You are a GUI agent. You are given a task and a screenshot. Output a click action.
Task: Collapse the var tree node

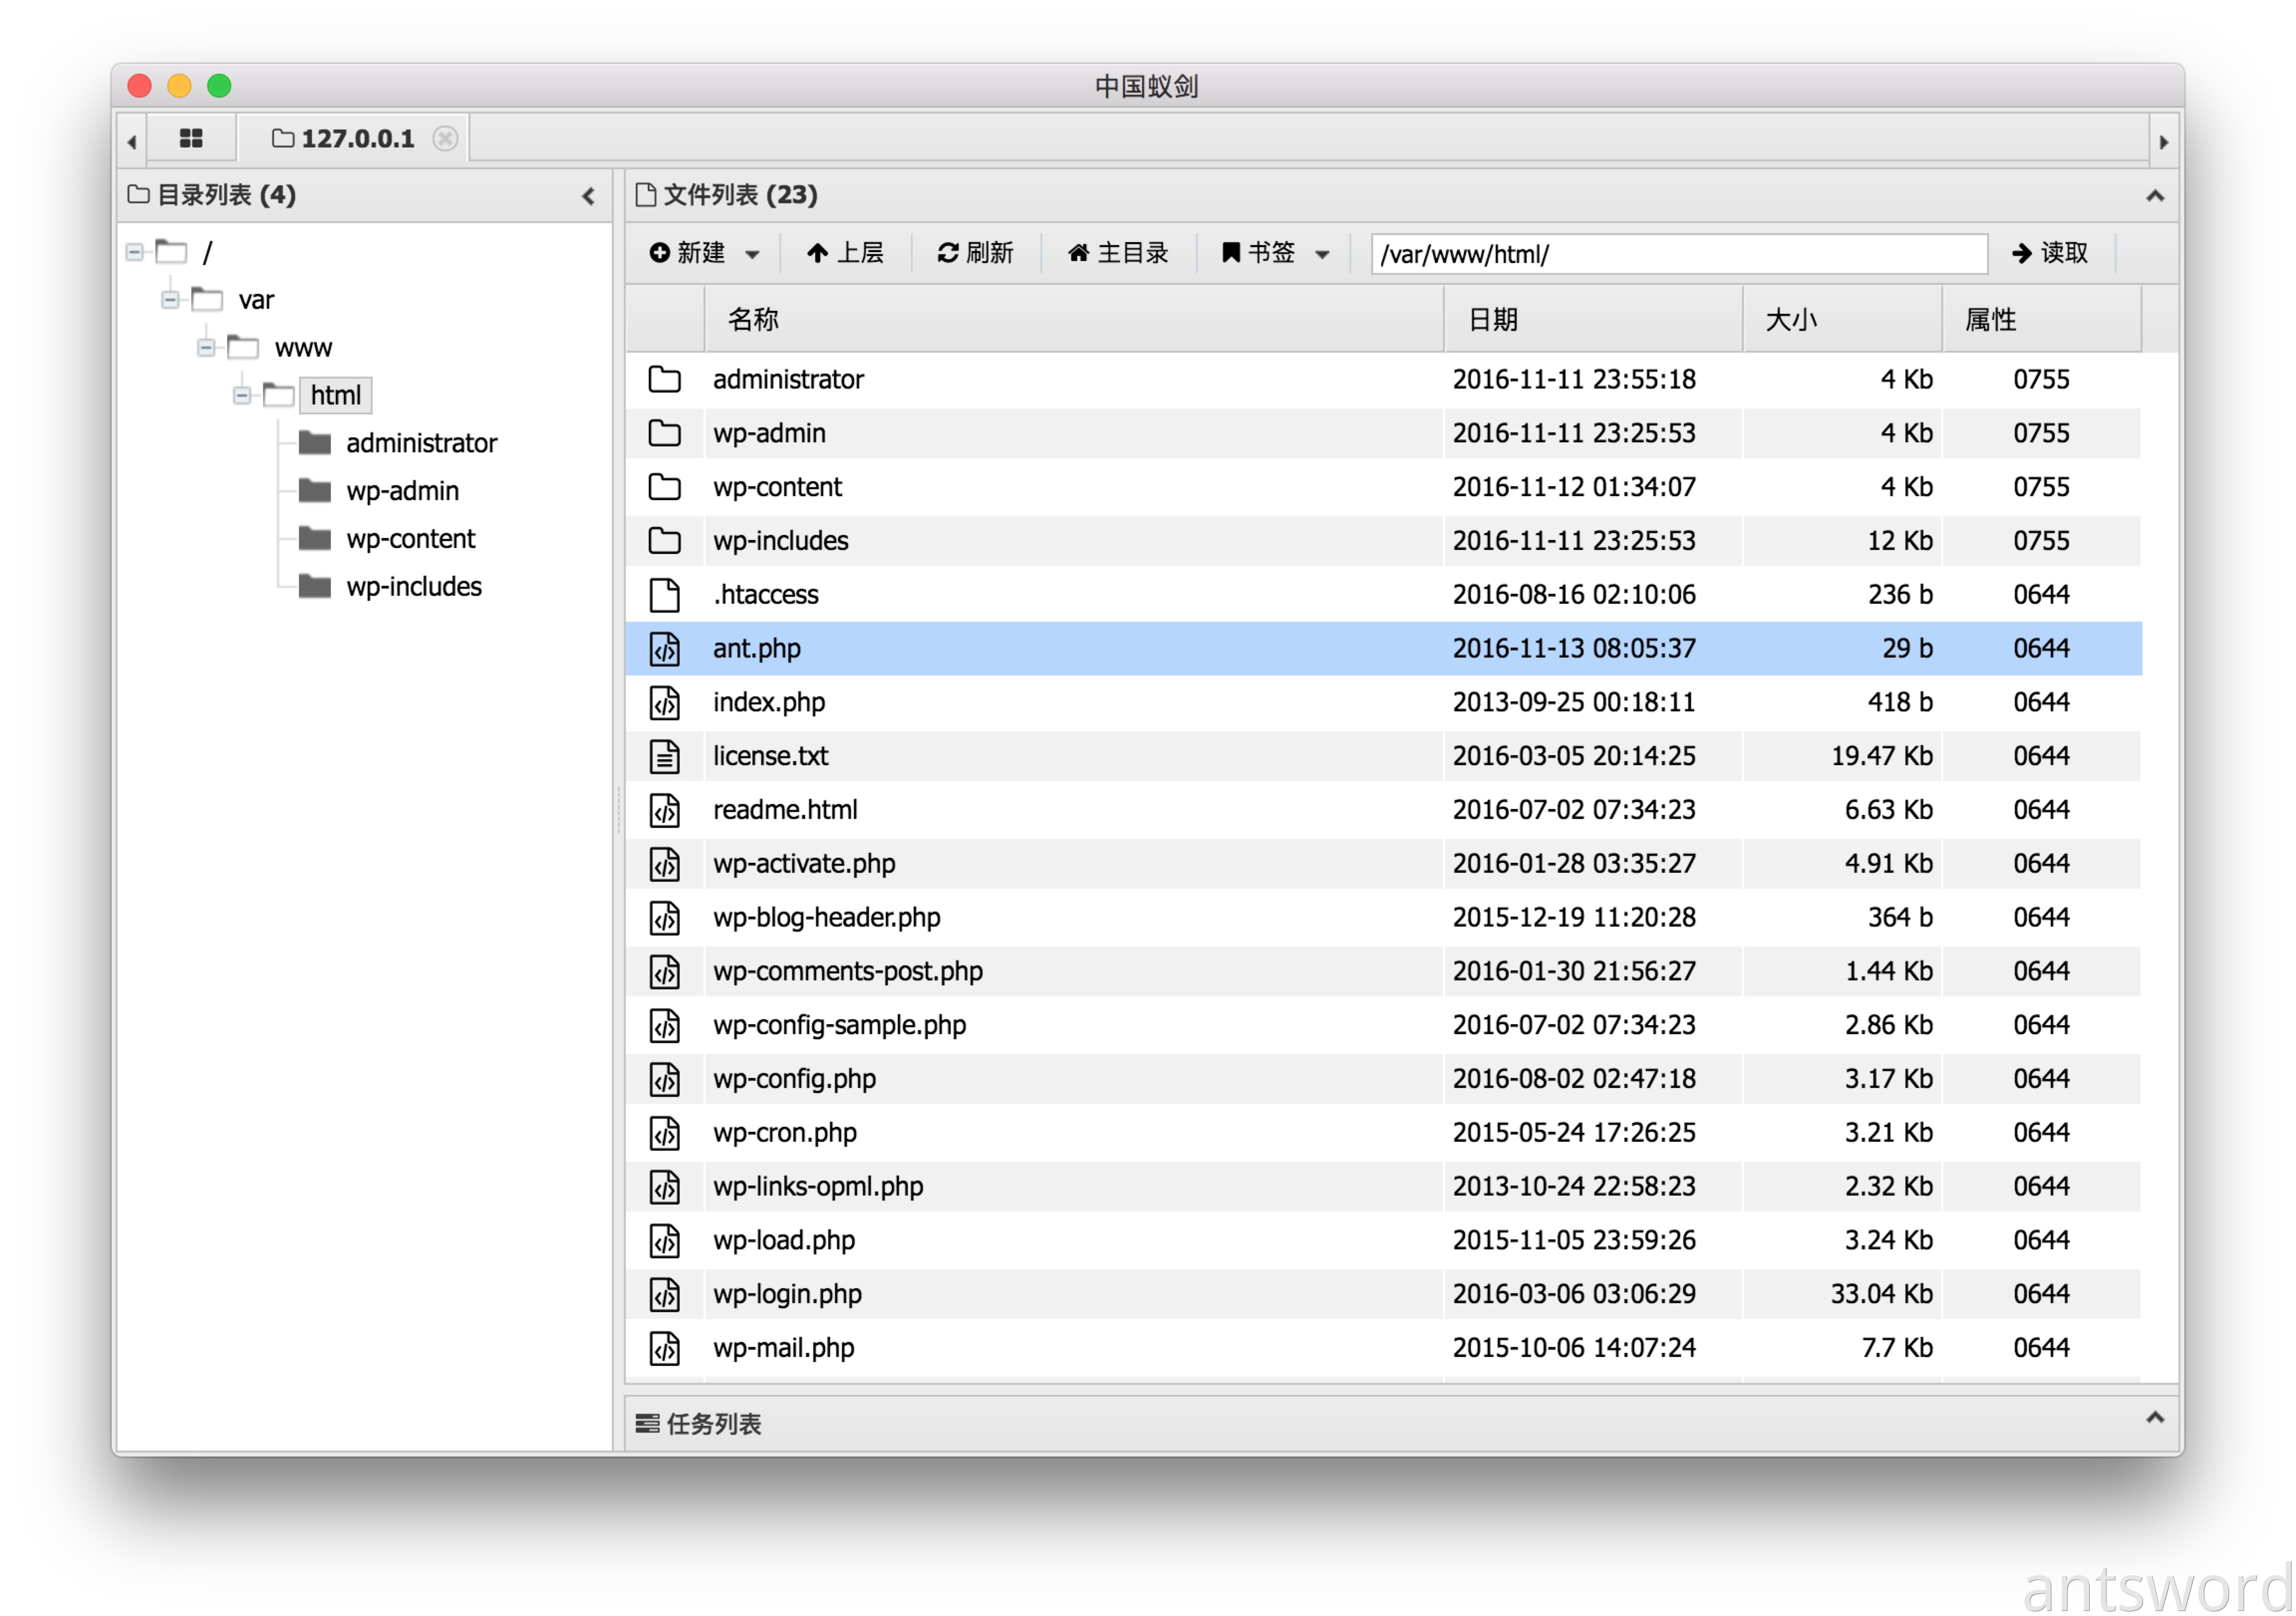pyautogui.click(x=170, y=300)
